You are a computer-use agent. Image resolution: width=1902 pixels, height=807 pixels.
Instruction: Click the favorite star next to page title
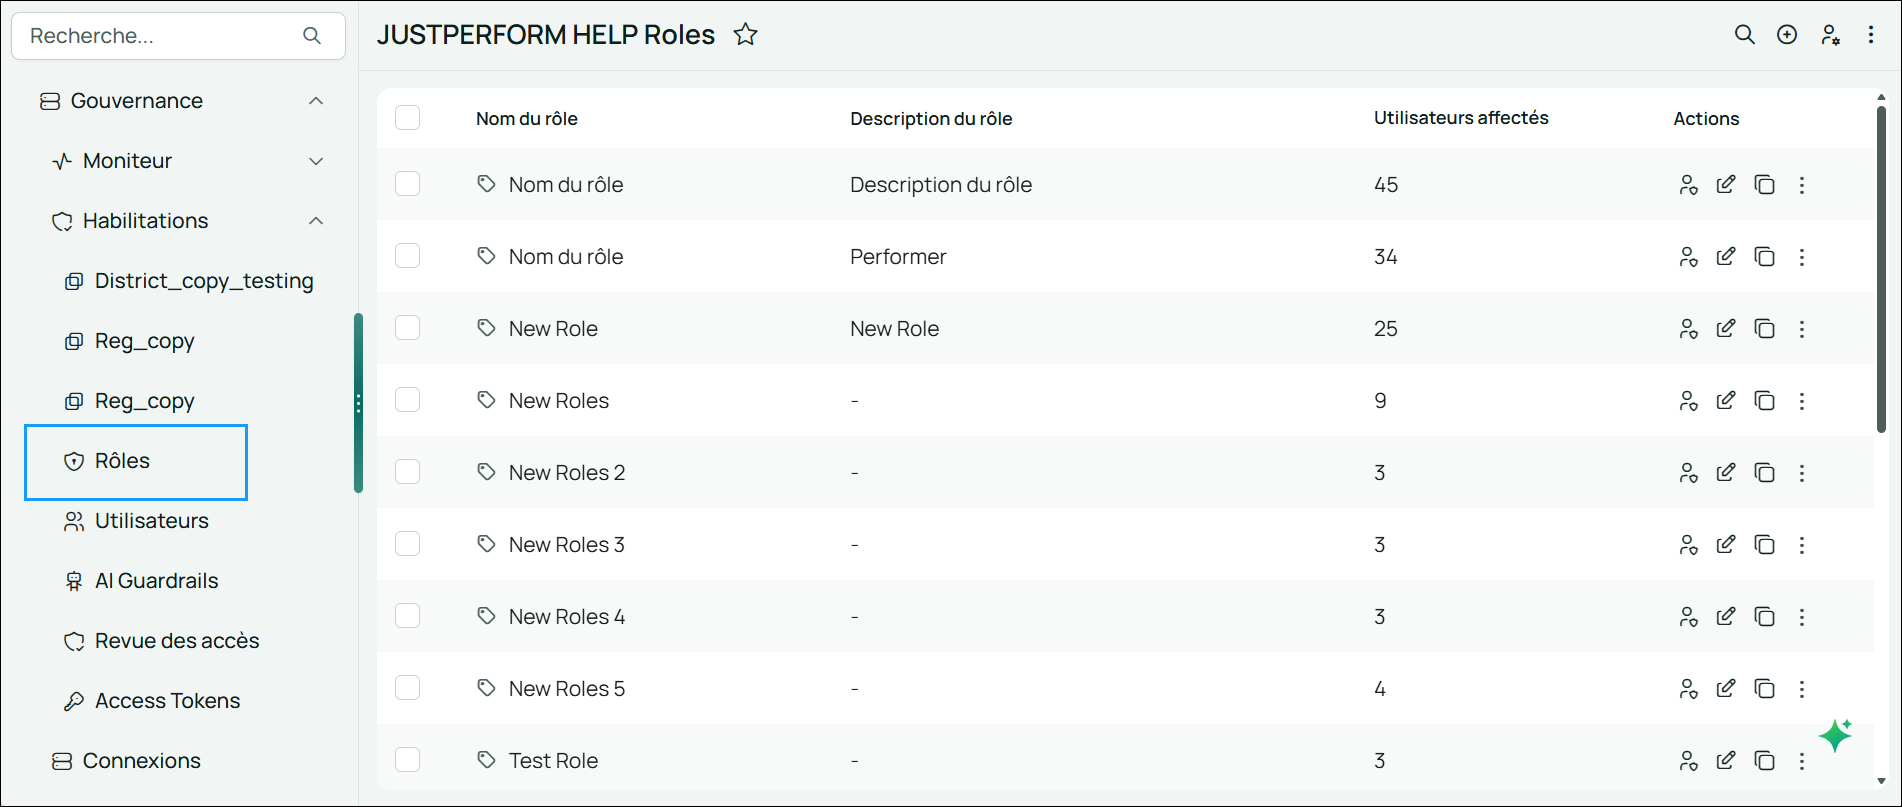click(746, 35)
